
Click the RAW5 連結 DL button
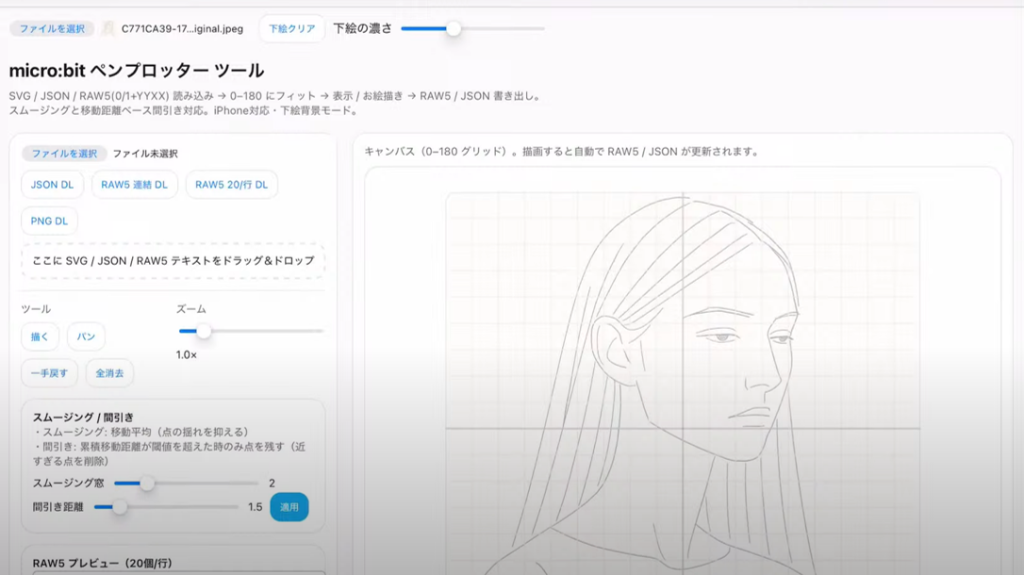135,185
